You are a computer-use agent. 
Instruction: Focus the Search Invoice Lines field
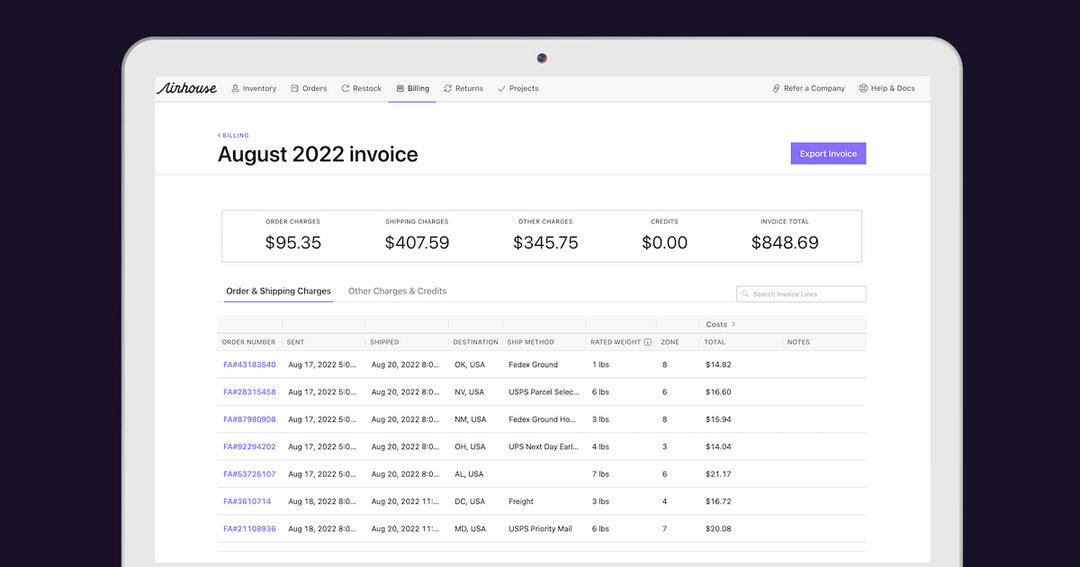coord(801,294)
